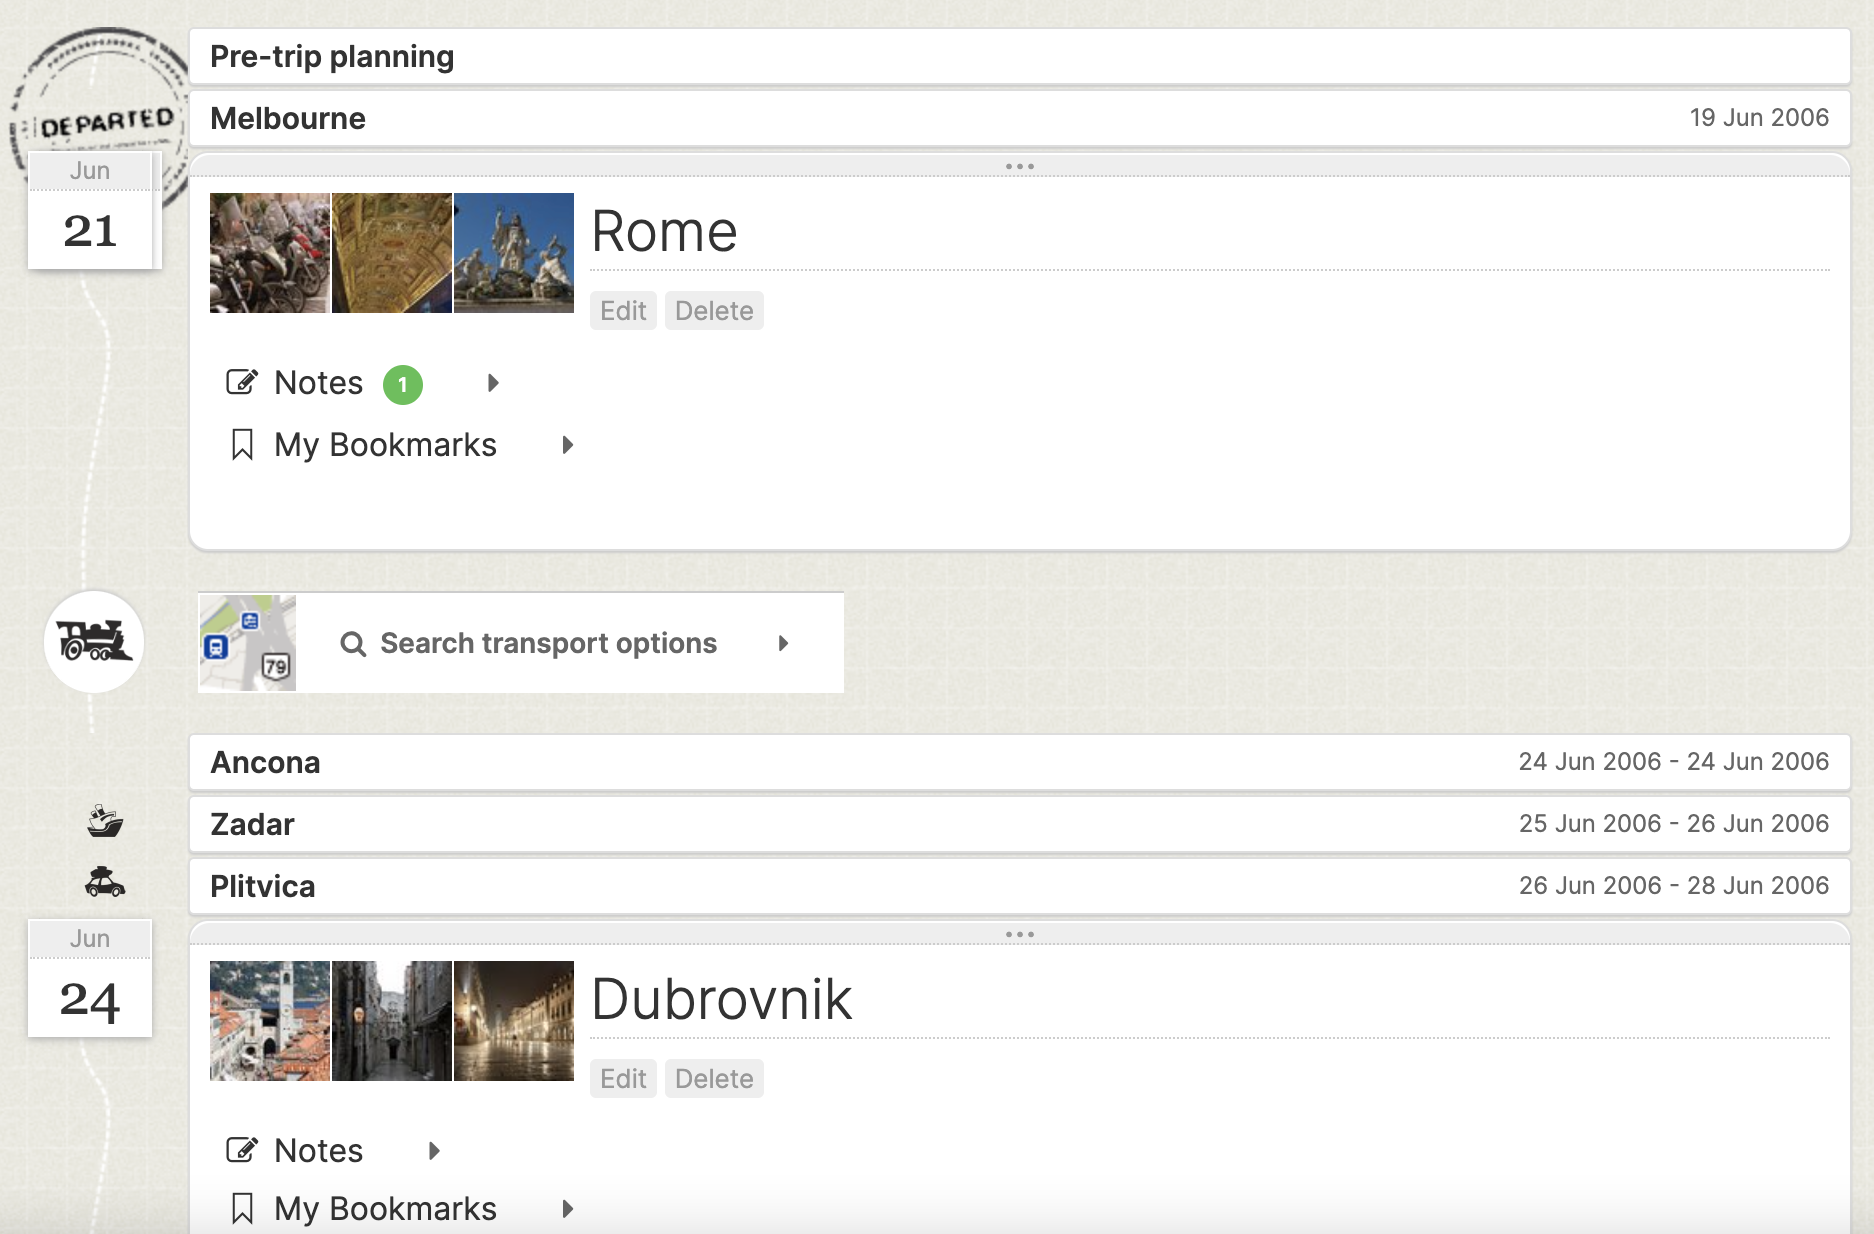Click the green notes count badge

pyautogui.click(x=403, y=384)
